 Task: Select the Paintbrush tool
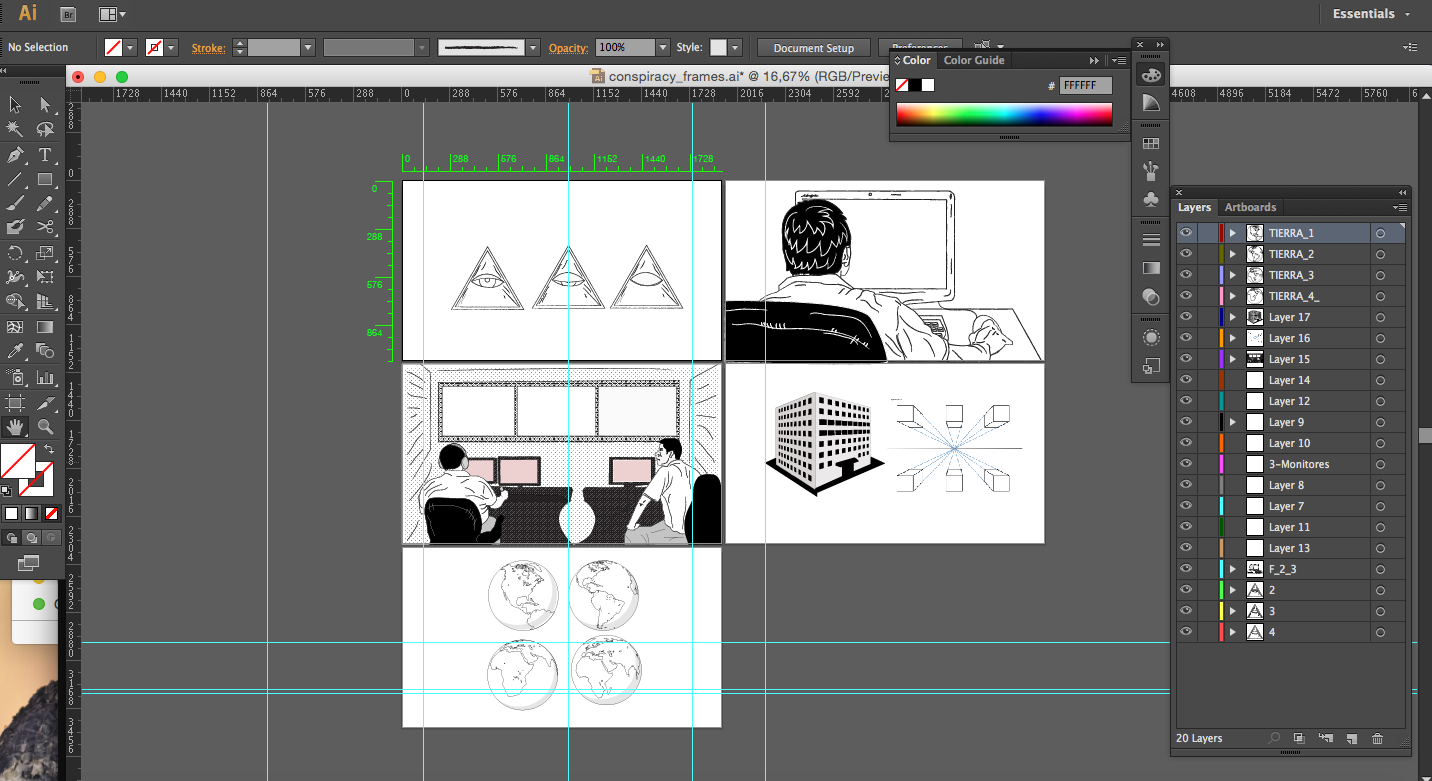(15, 203)
